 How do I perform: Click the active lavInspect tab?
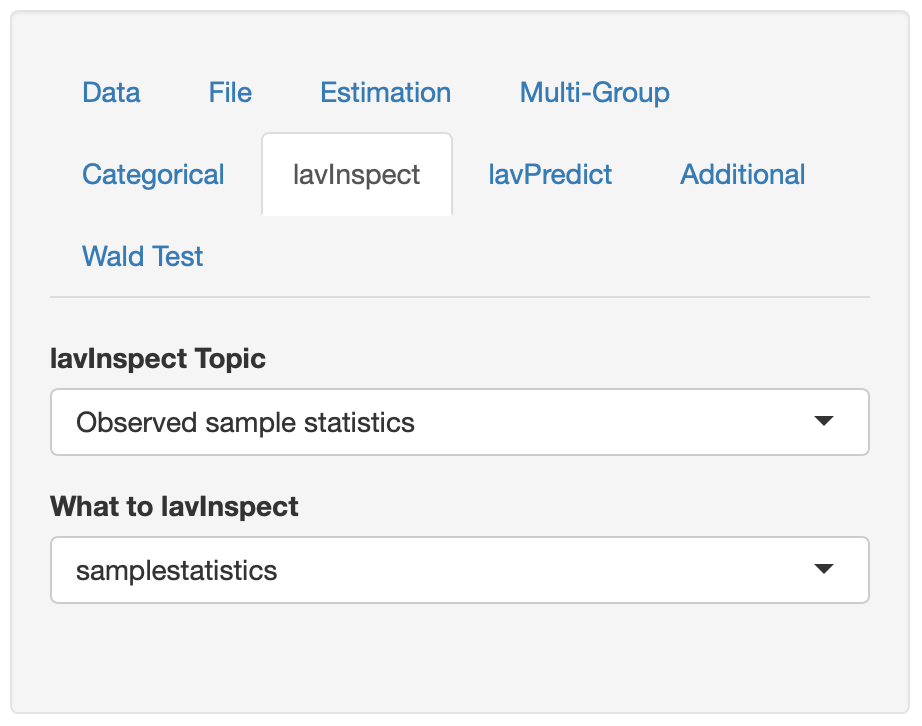[357, 175]
